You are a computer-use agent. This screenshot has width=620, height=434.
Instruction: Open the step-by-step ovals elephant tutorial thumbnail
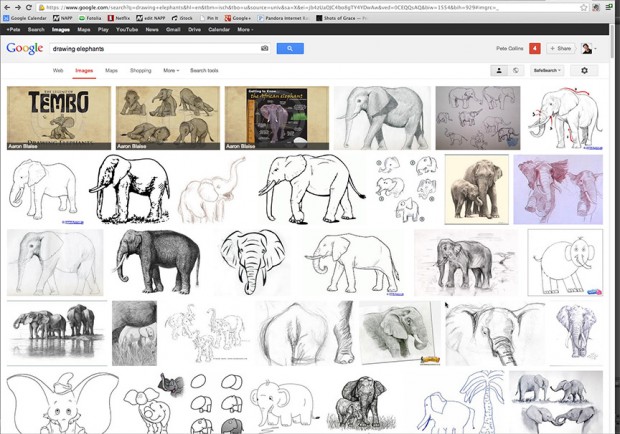(x=216, y=402)
